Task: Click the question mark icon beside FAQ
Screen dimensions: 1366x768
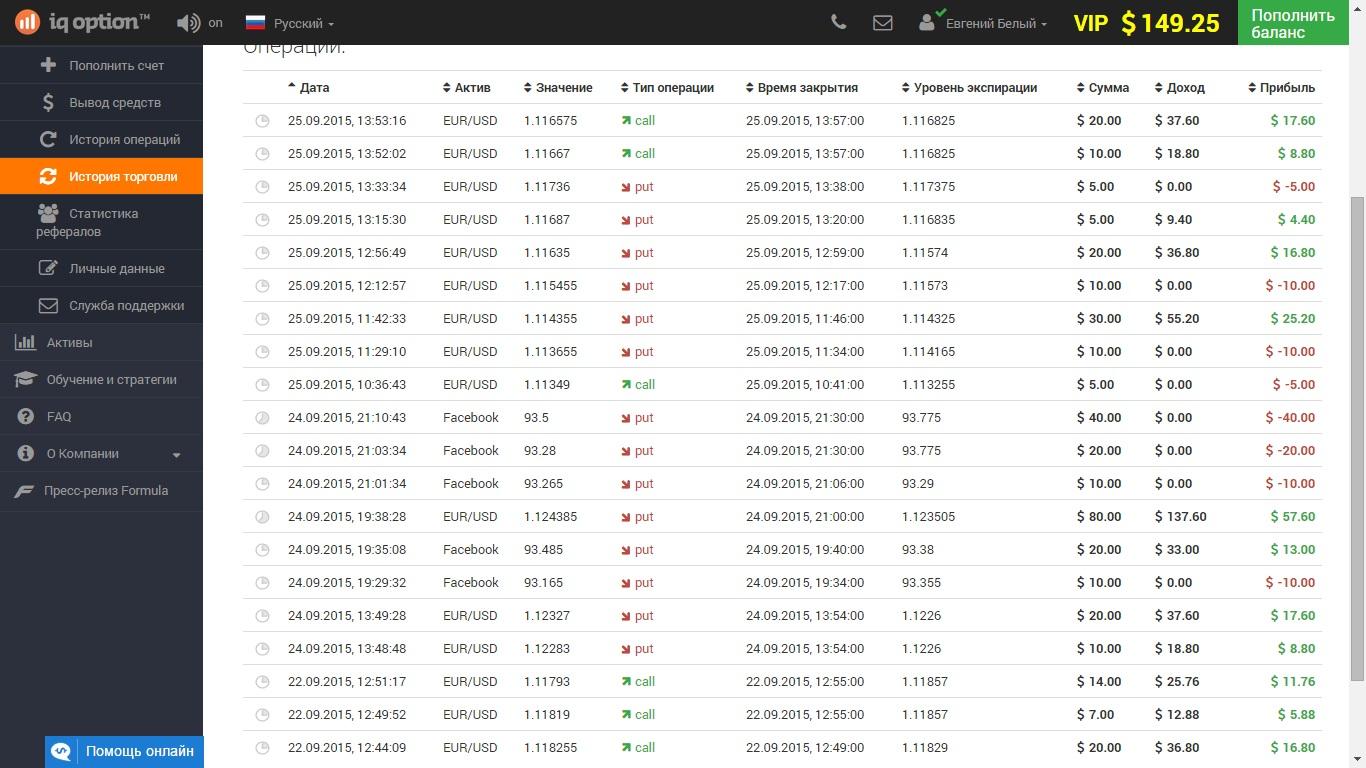Action: point(26,417)
